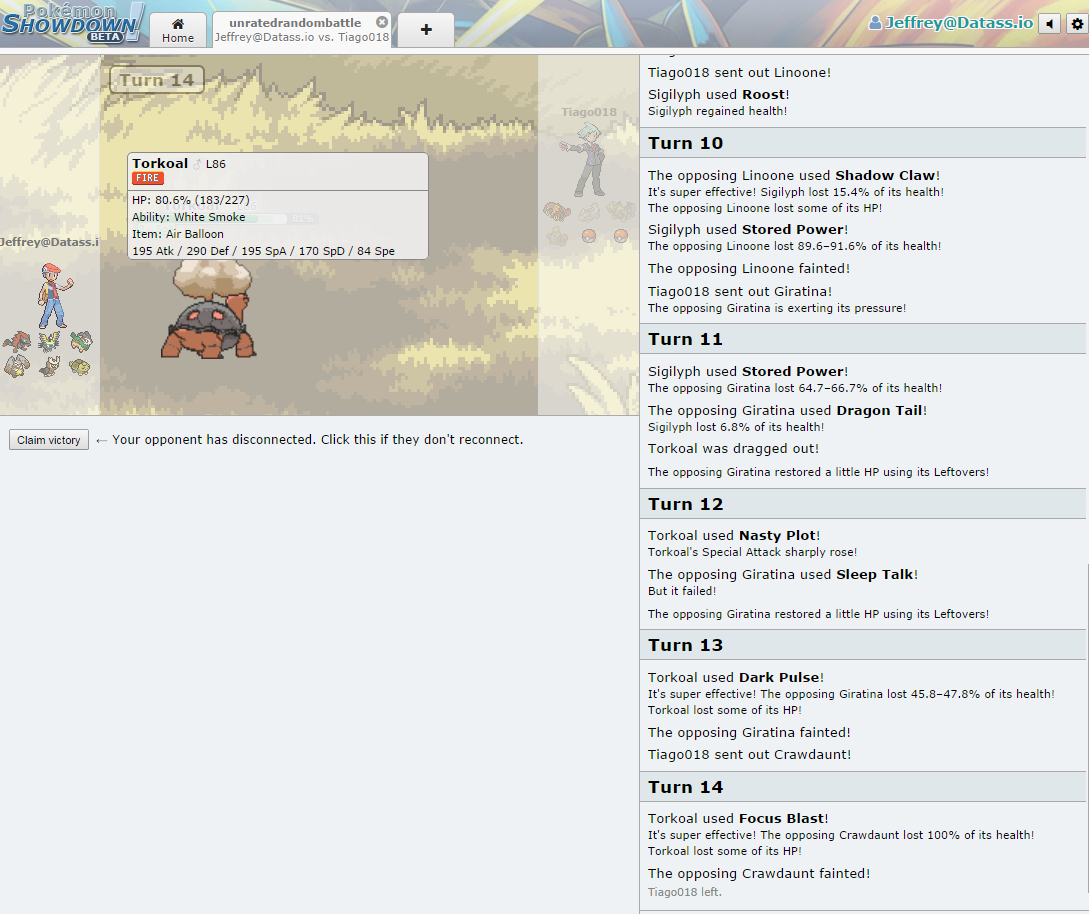The width and height of the screenshot is (1089, 914).
Task: Click the Pokémon Showdown BETA logo
Action: (72, 22)
